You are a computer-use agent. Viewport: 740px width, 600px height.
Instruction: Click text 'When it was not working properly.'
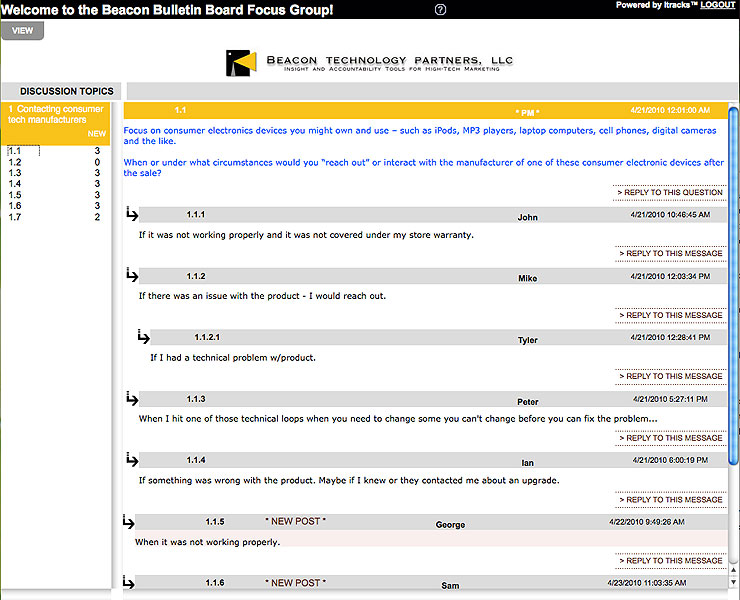[x=208, y=542]
